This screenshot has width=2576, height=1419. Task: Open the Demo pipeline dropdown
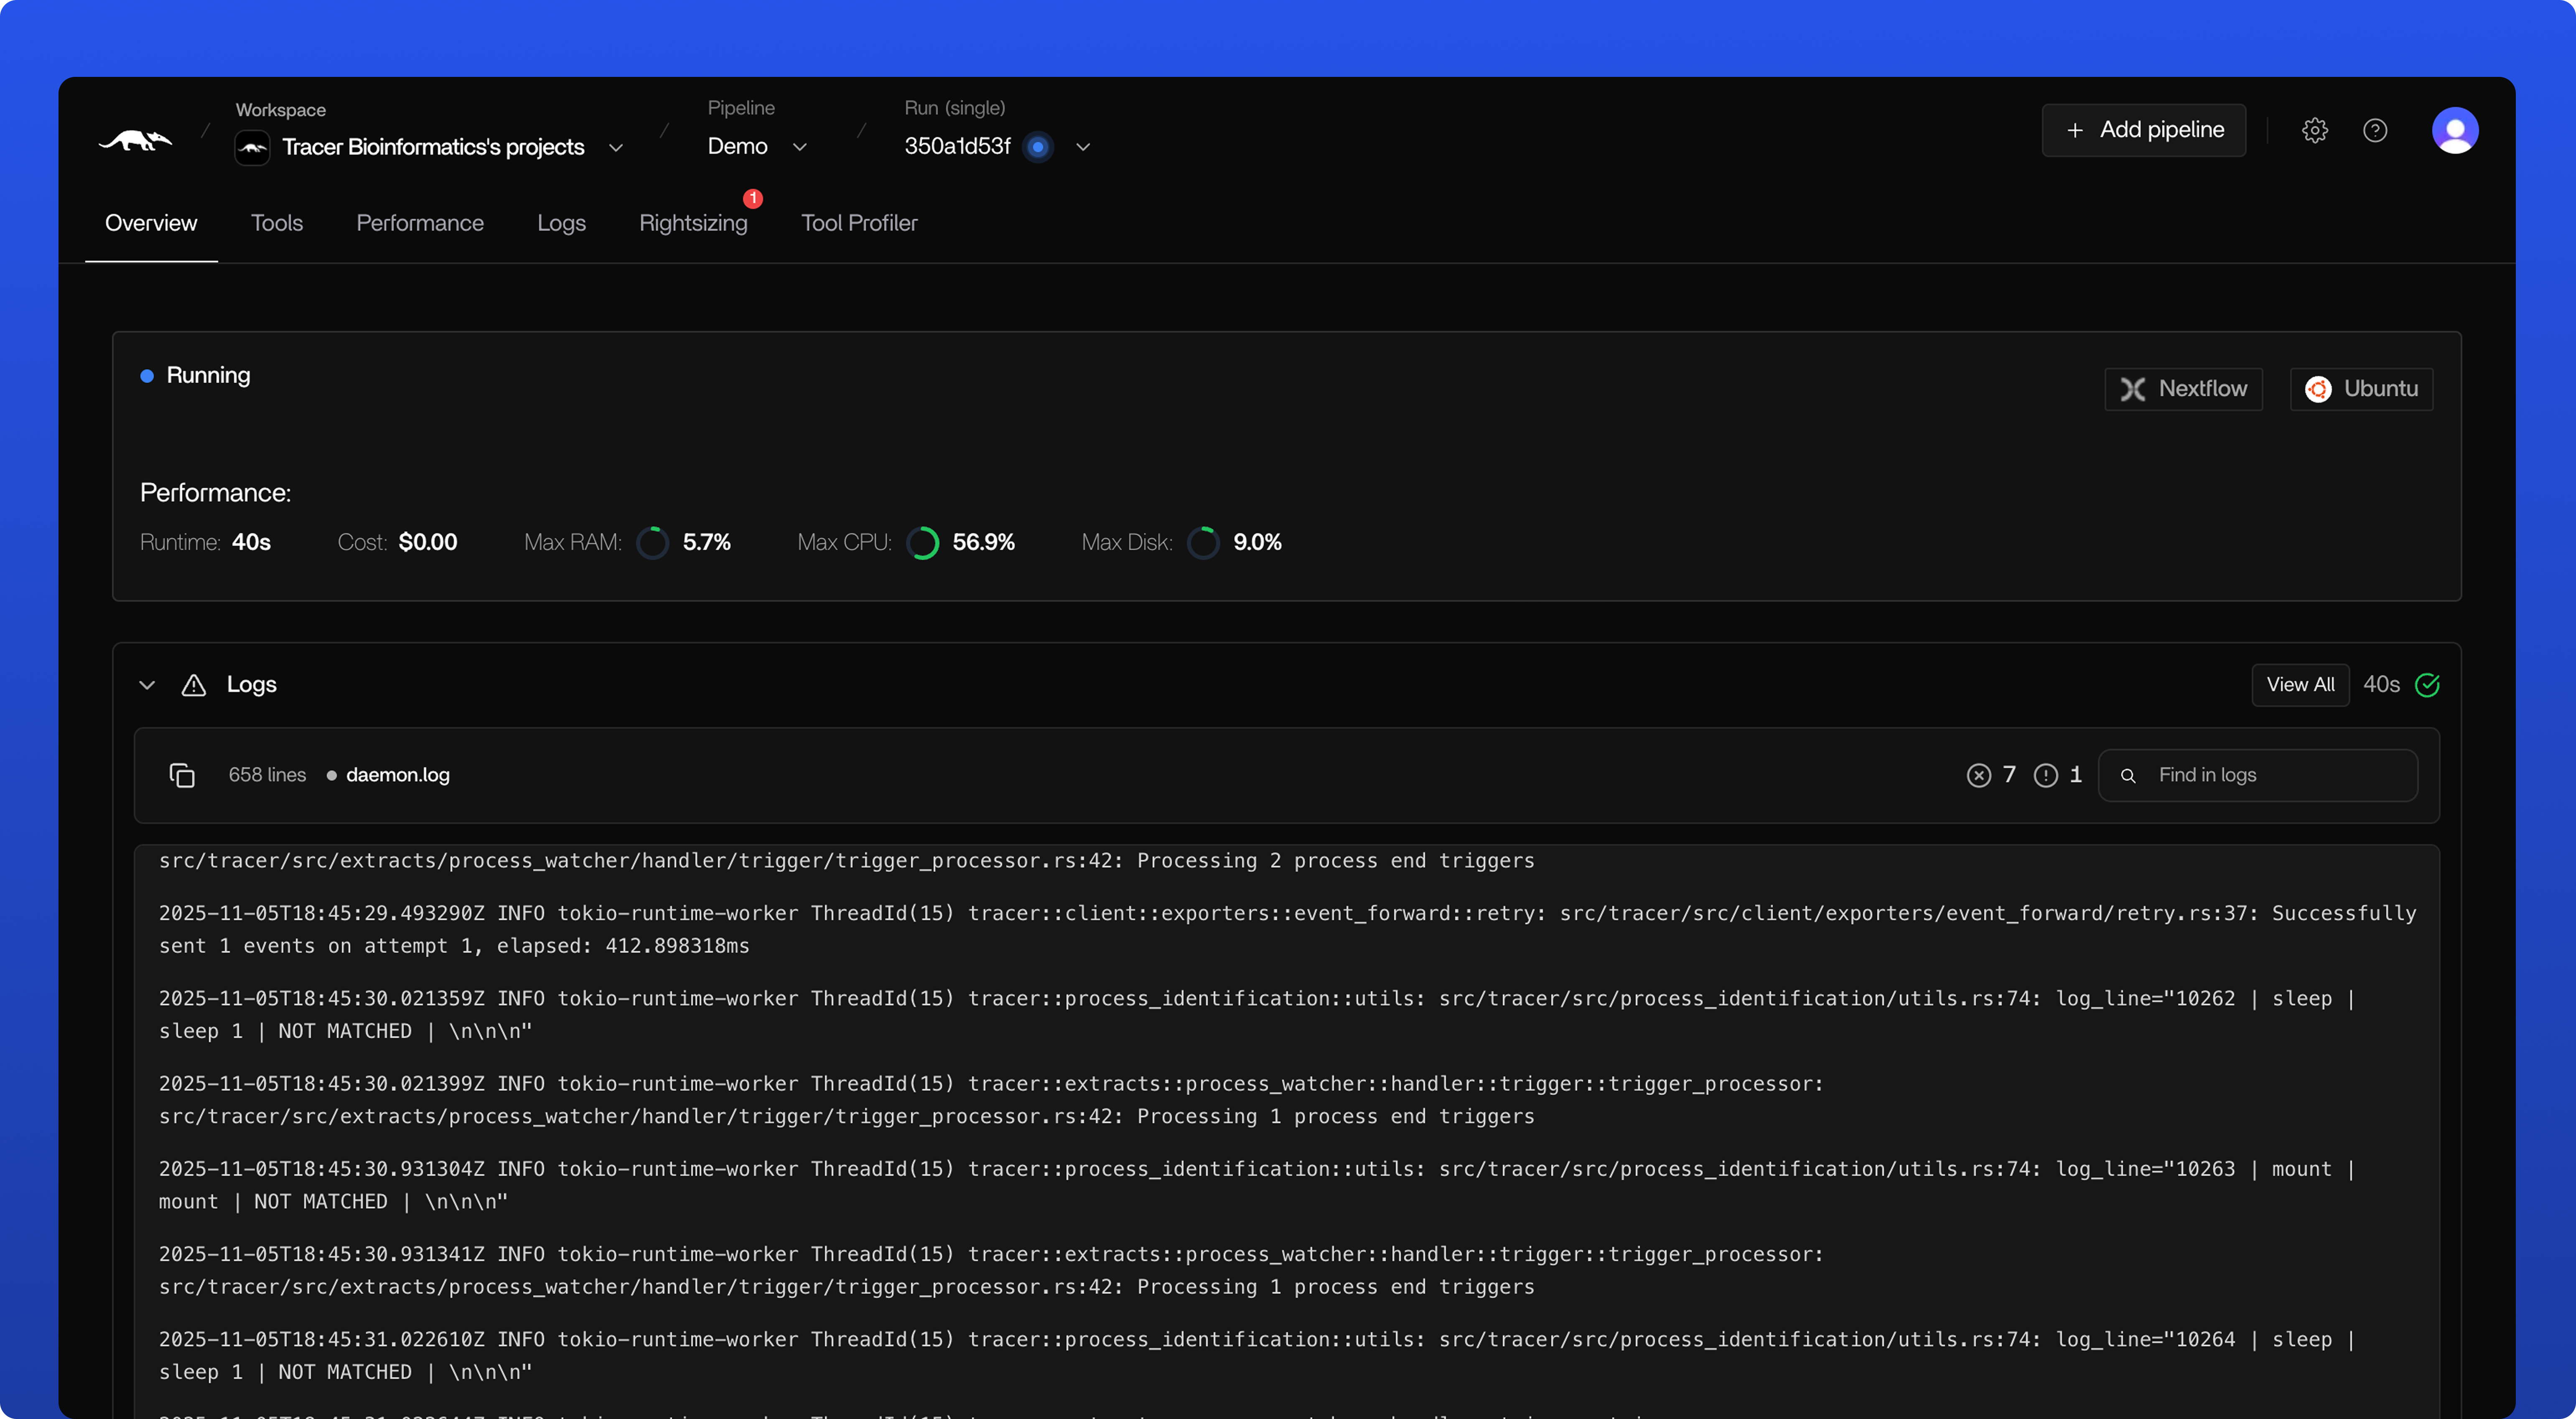[799, 147]
